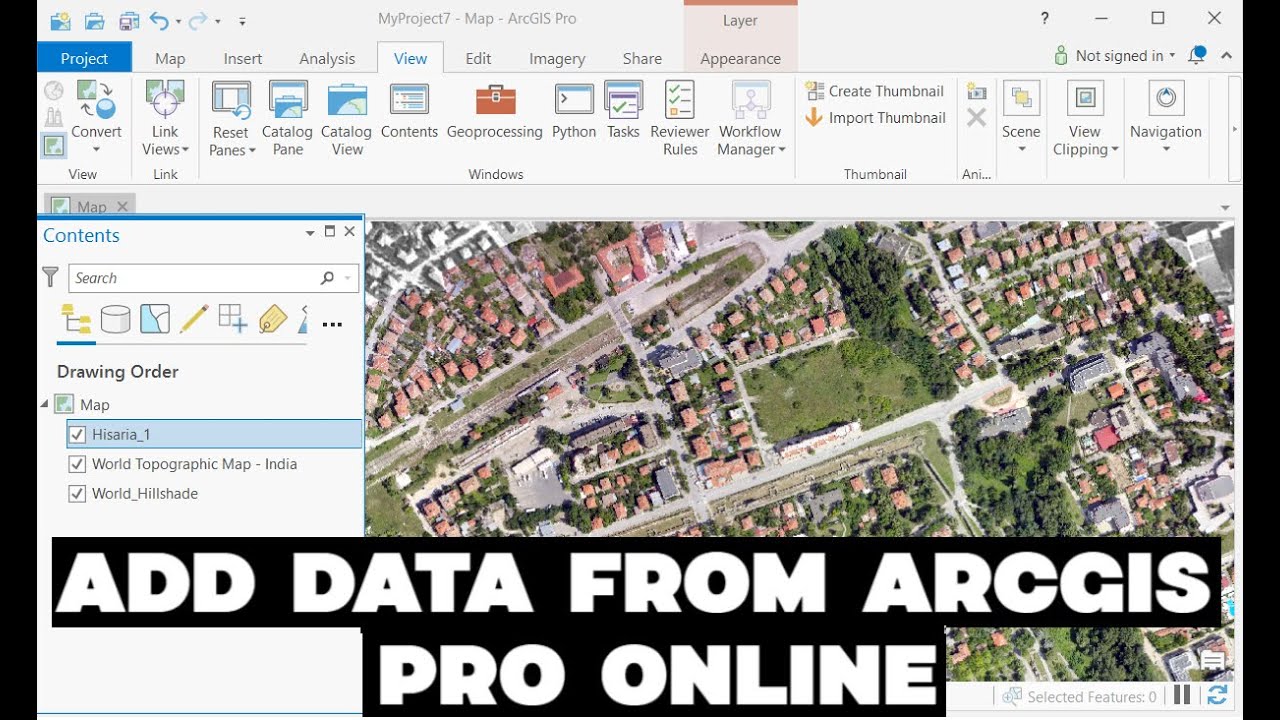Click the Undo arrow icon
Viewport: 1280px width, 720px height.
(160, 20)
